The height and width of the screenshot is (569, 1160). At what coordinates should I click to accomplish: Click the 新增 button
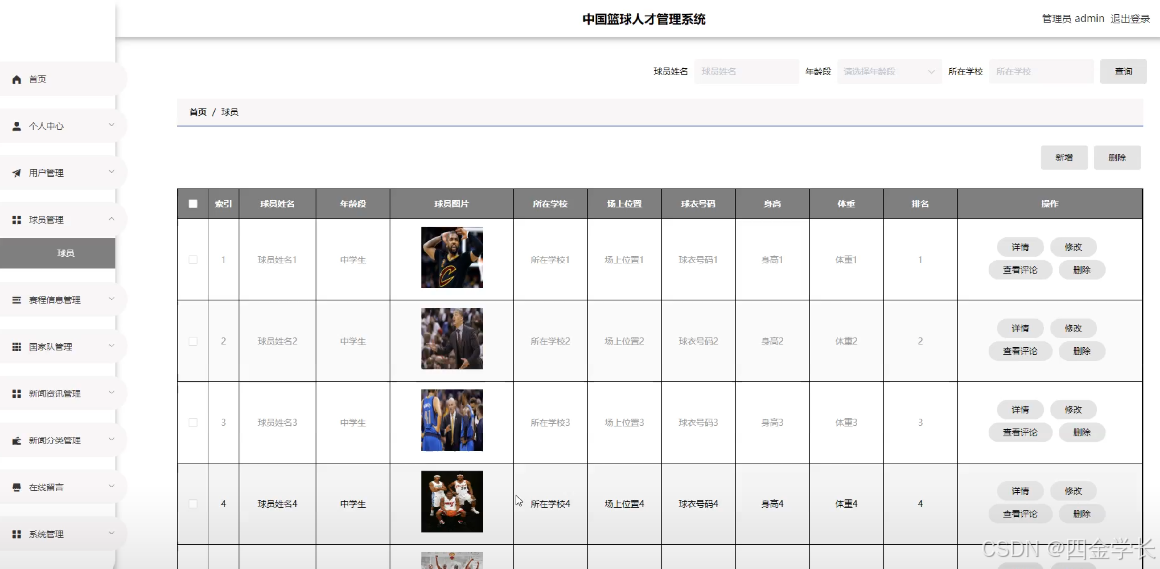[x=1064, y=158]
